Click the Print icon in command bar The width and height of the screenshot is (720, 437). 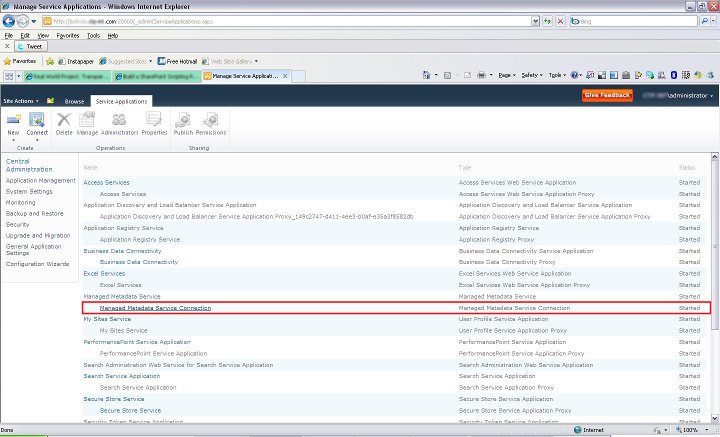(x=481, y=75)
